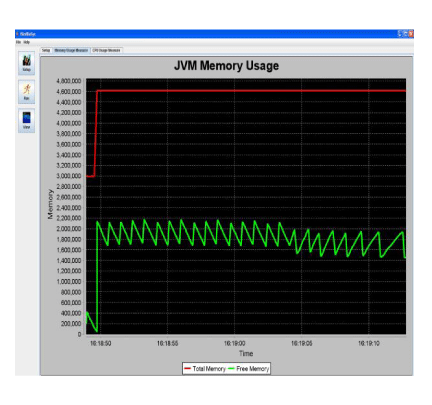Click the Total Memory legend entry
This screenshot has width=432, height=405.
point(205,369)
